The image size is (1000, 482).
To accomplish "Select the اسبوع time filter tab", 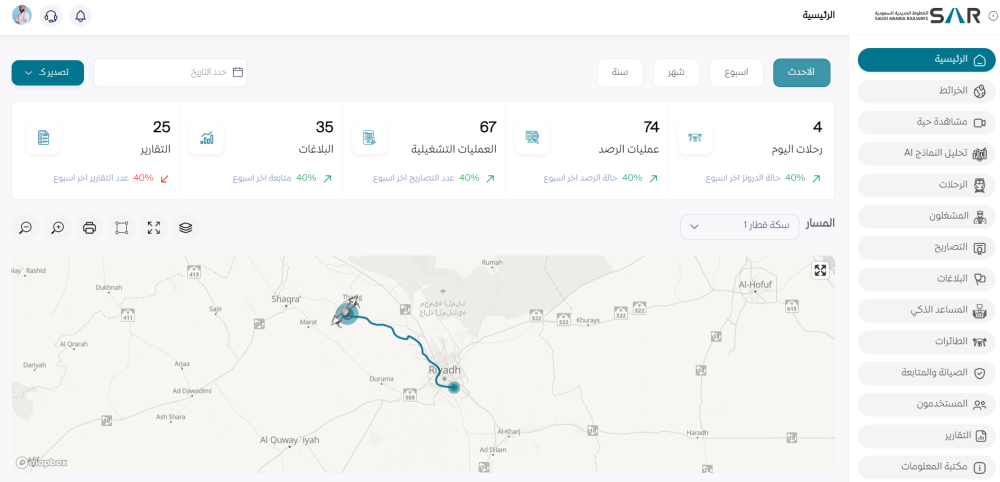I will [736, 73].
